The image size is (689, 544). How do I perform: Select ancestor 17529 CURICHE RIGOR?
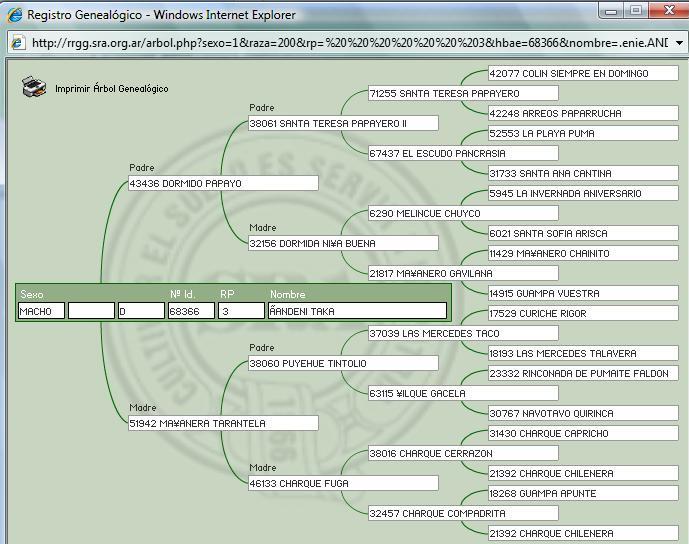coord(582,314)
